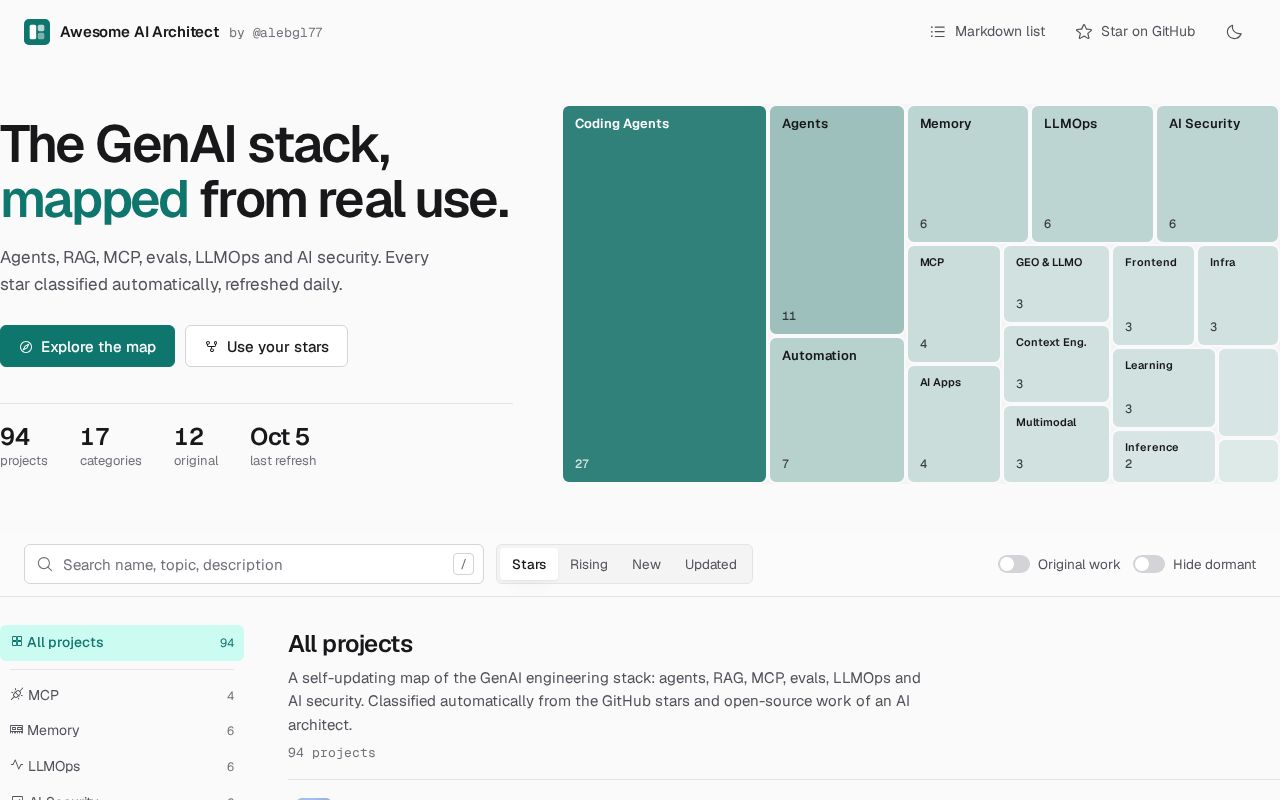Select the Updated sort tab
The height and width of the screenshot is (800, 1280).
(x=711, y=564)
